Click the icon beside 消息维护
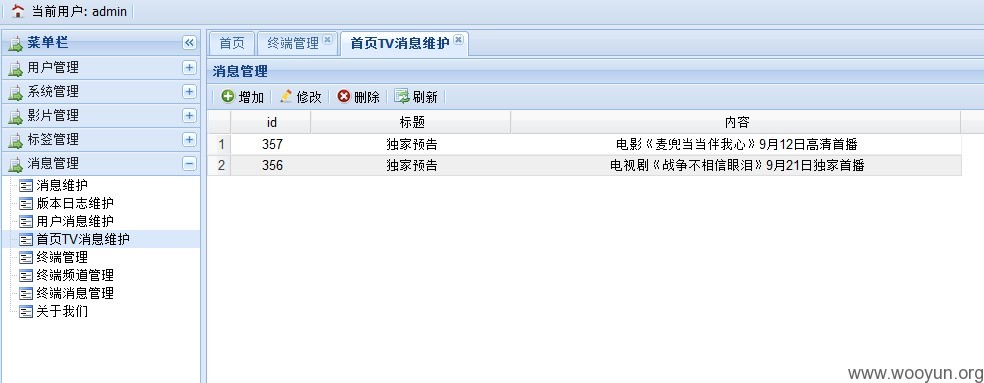Viewport: 984px width, 383px height. (26, 185)
